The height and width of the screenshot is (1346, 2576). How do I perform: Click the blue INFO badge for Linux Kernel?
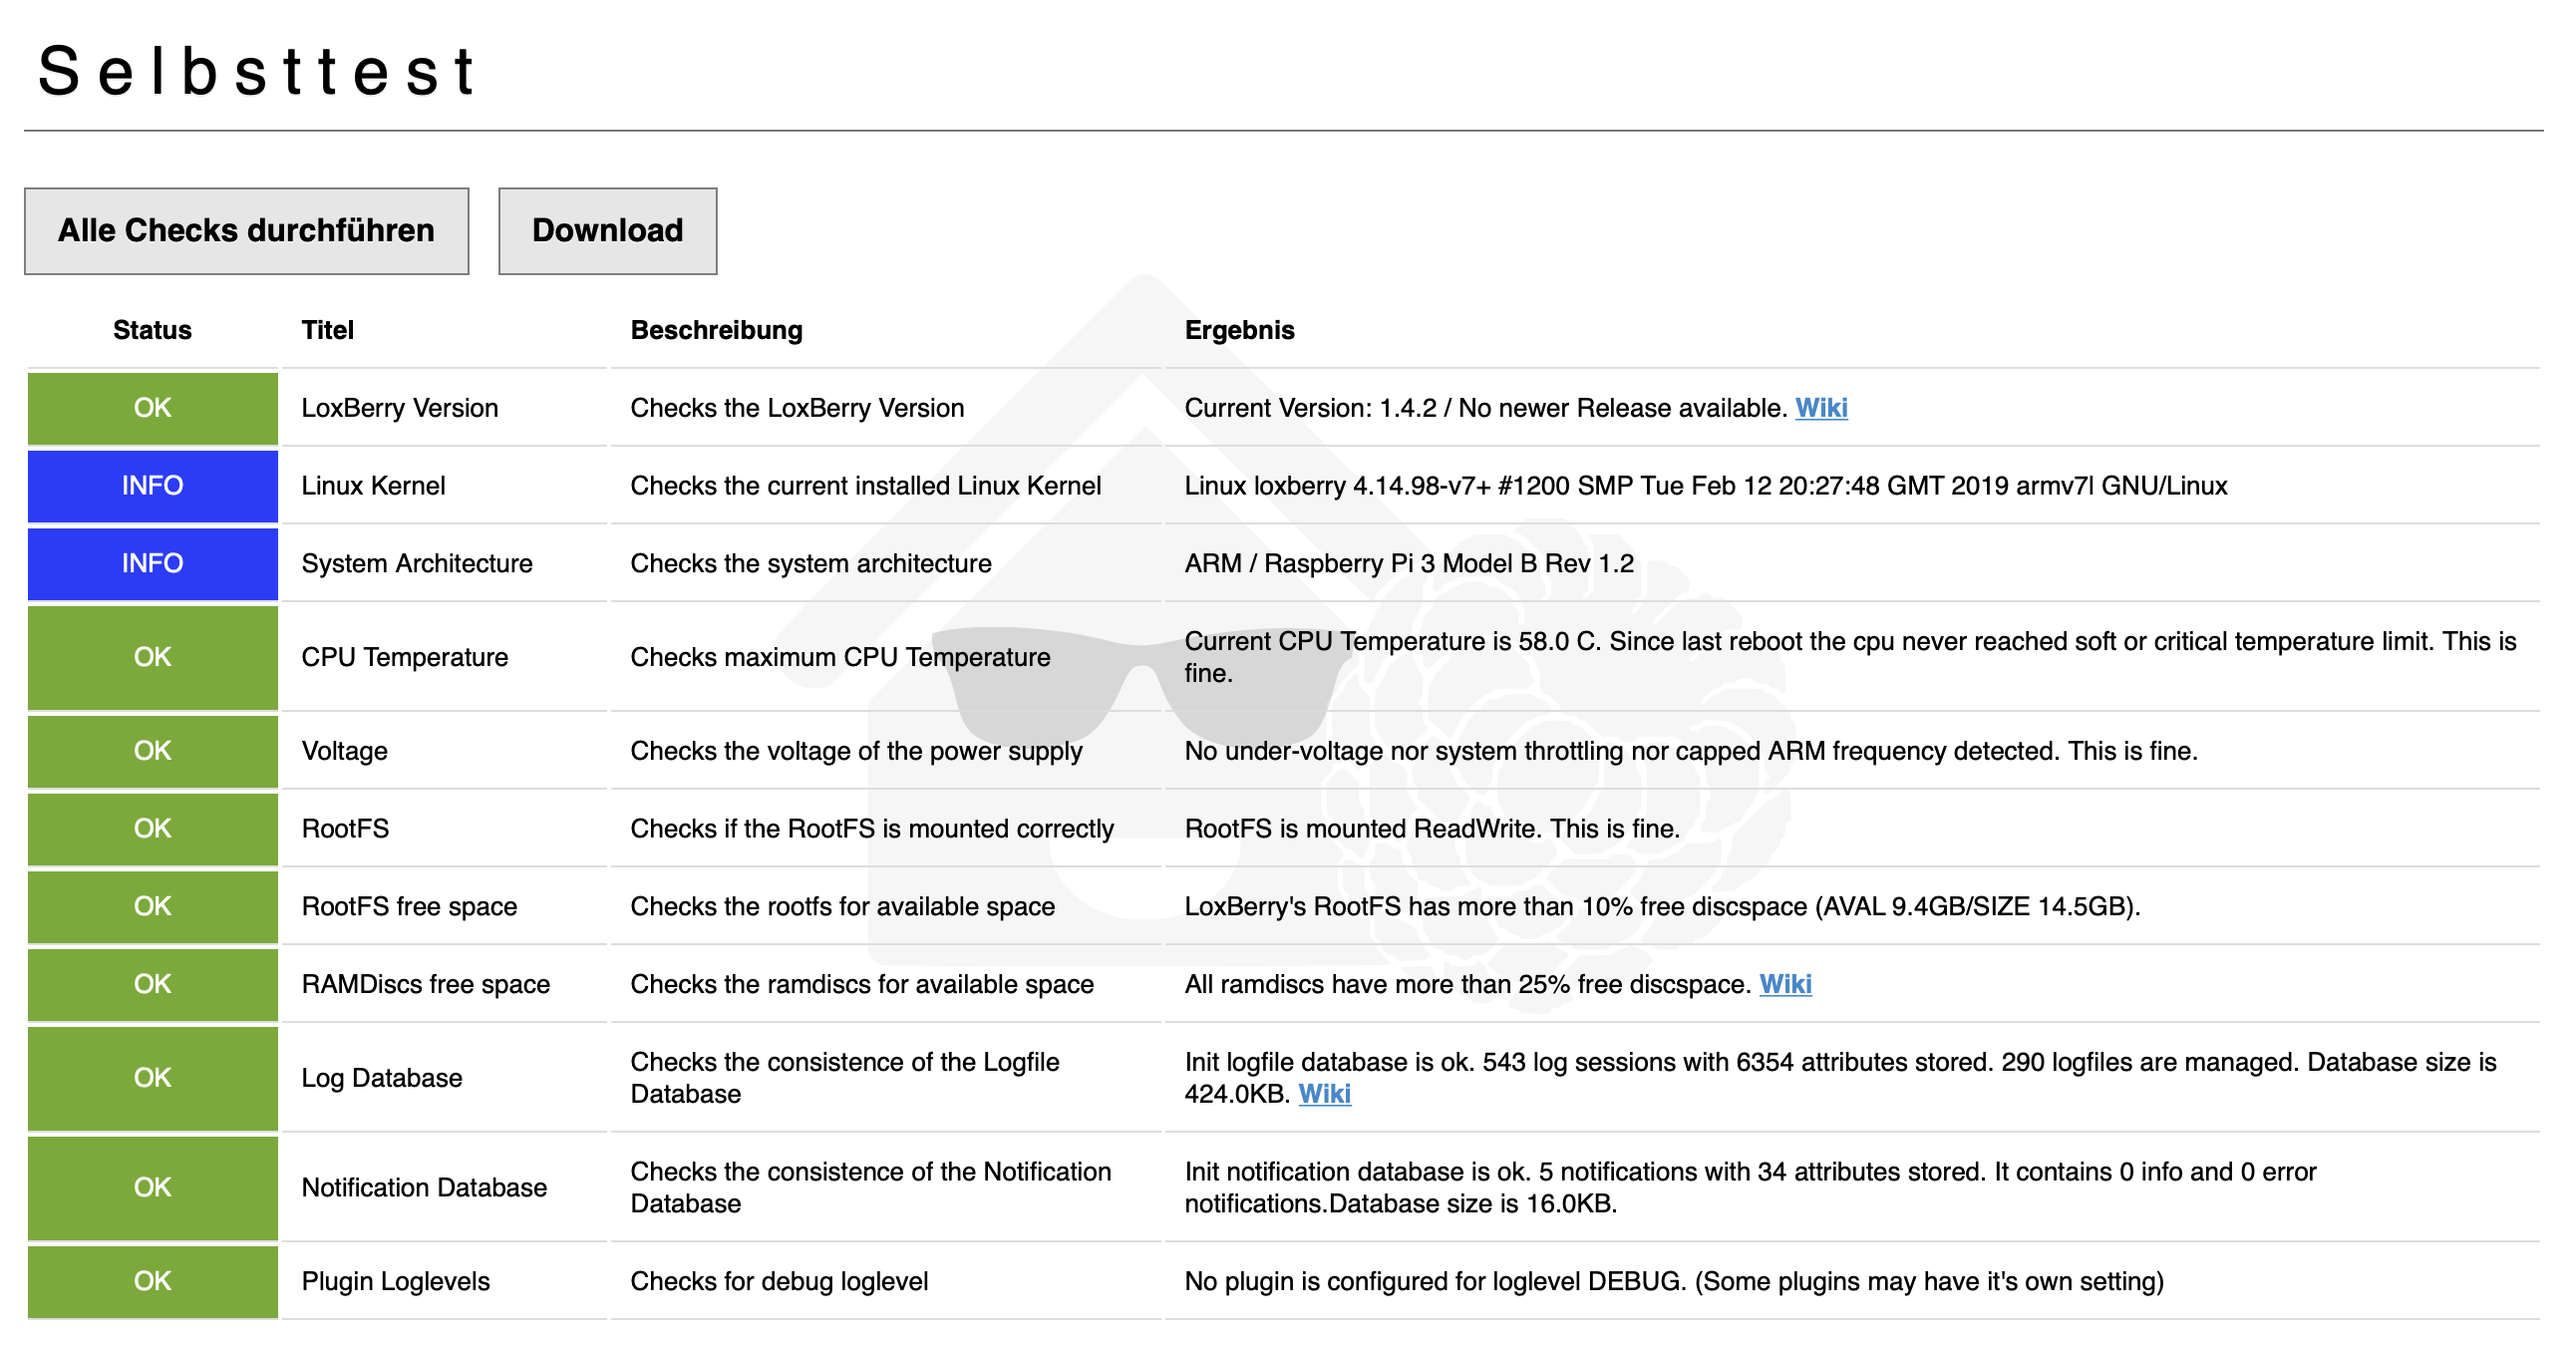(152, 486)
